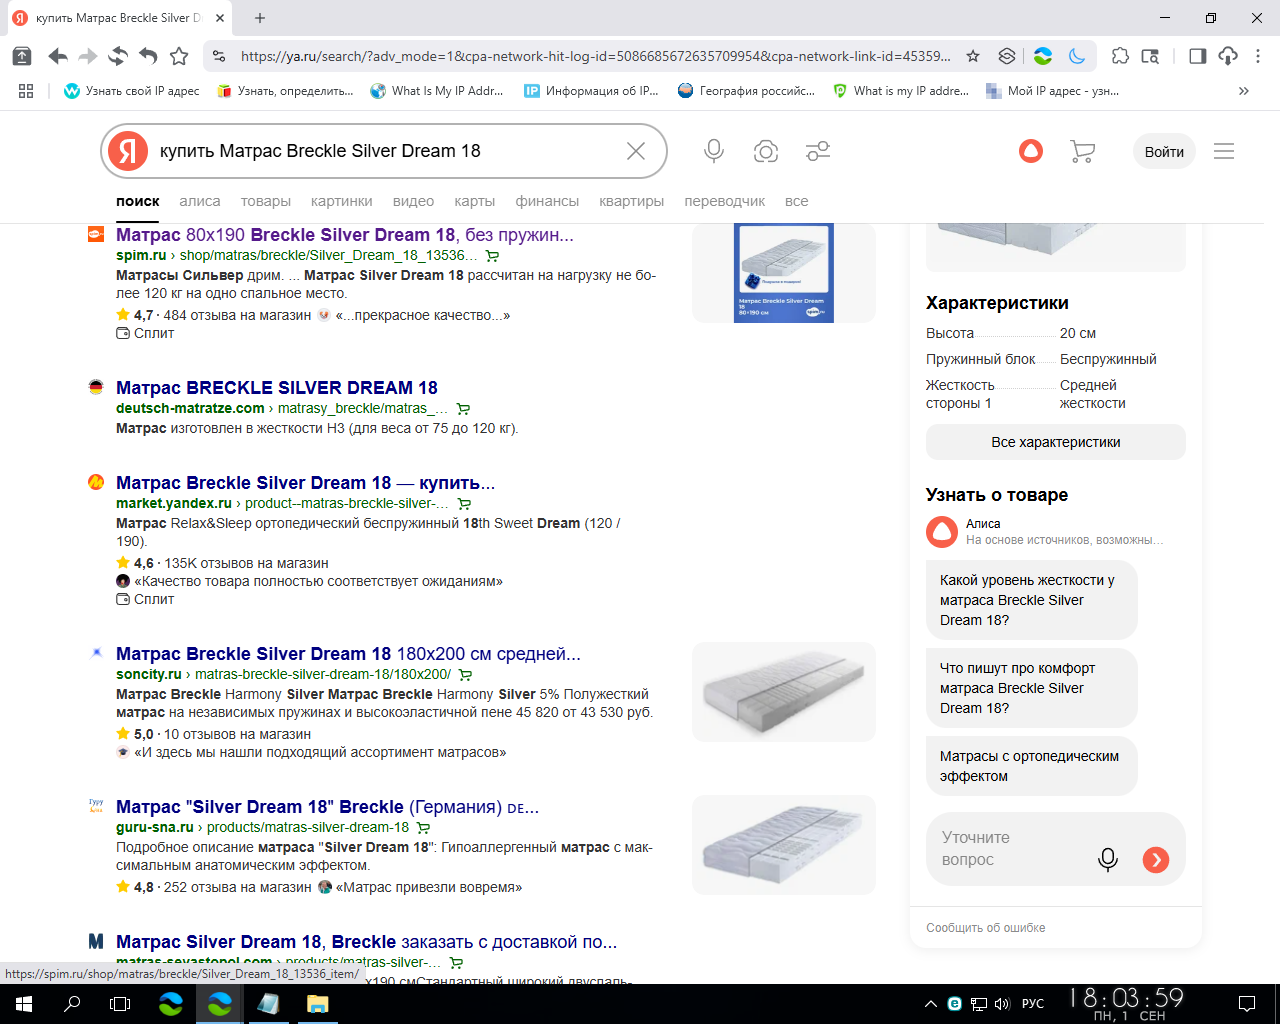The width and height of the screenshot is (1280, 1024).
Task: Click the spim.ru mattress product thumbnail
Action: 784,273
